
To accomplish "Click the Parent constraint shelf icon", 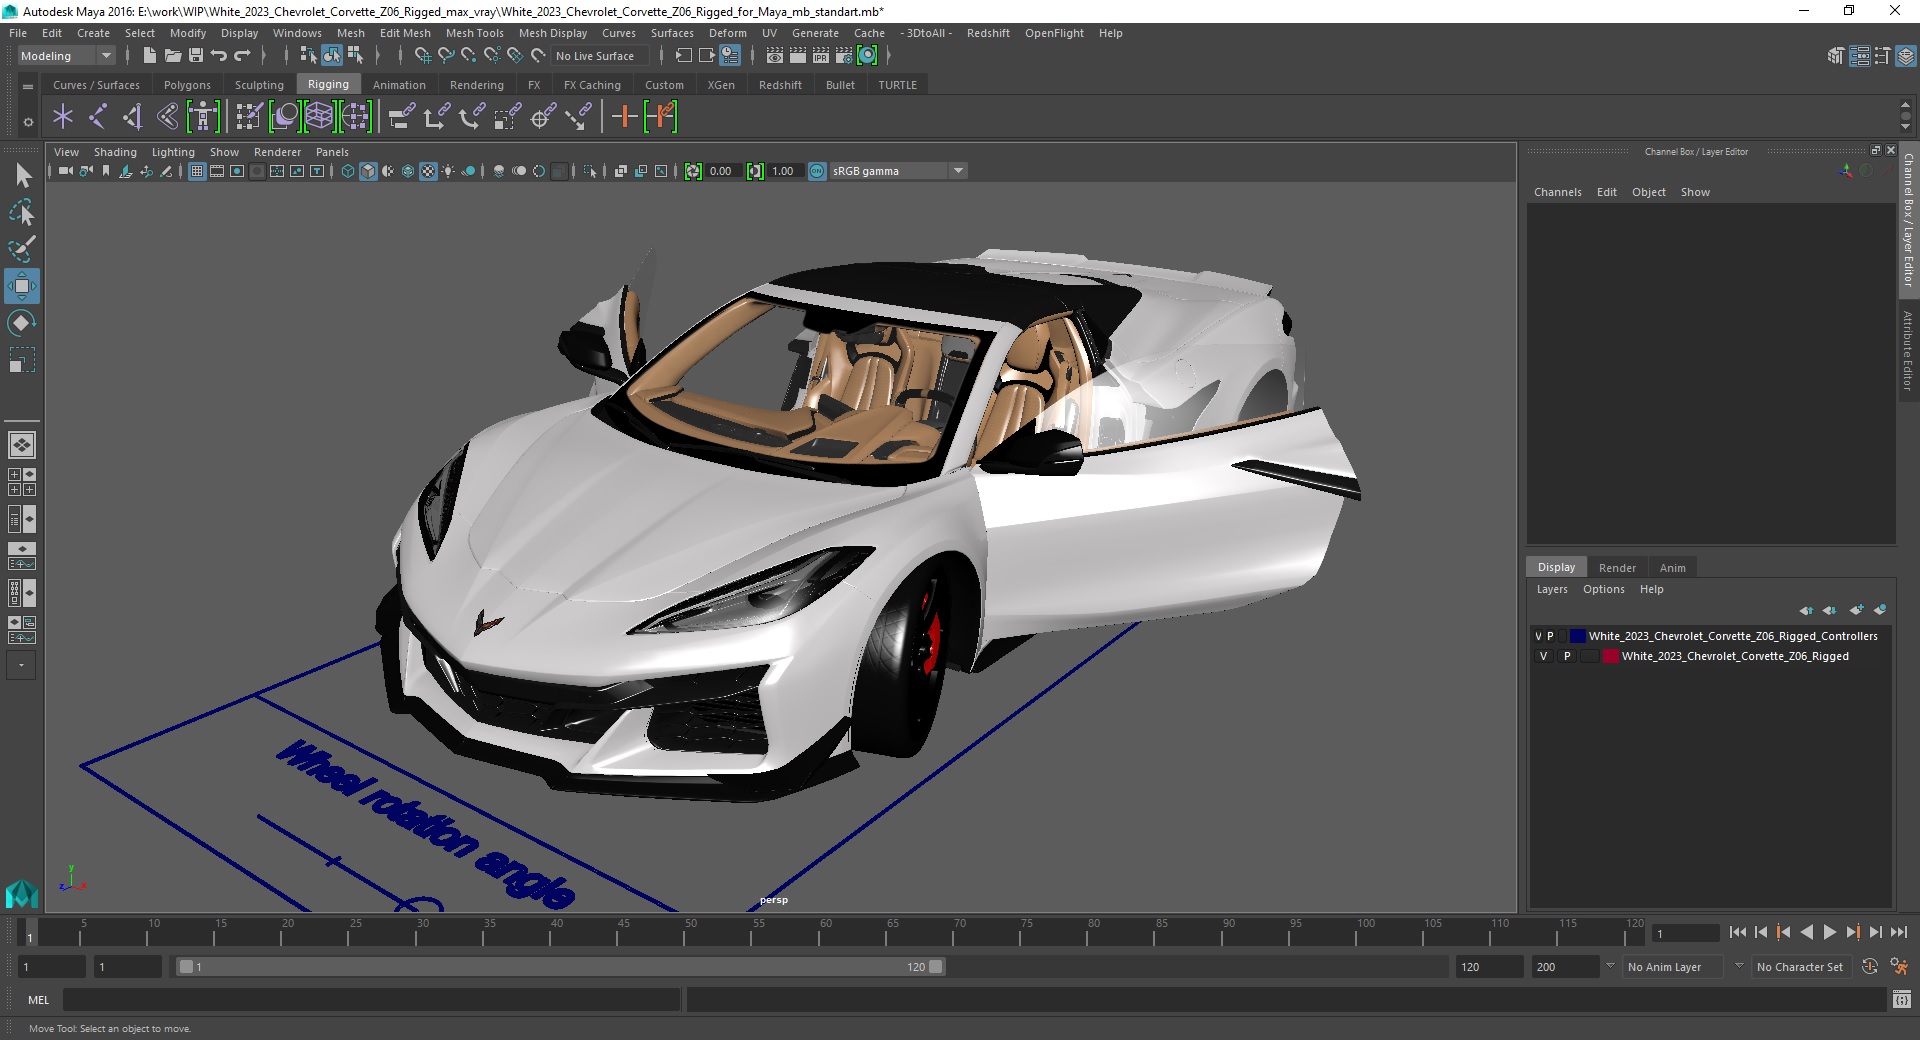I will pos(402,117).
